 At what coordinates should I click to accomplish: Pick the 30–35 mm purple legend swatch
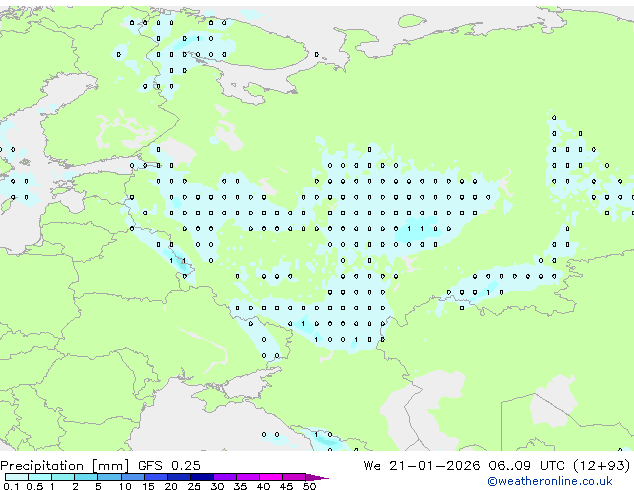tap(224, 477)
